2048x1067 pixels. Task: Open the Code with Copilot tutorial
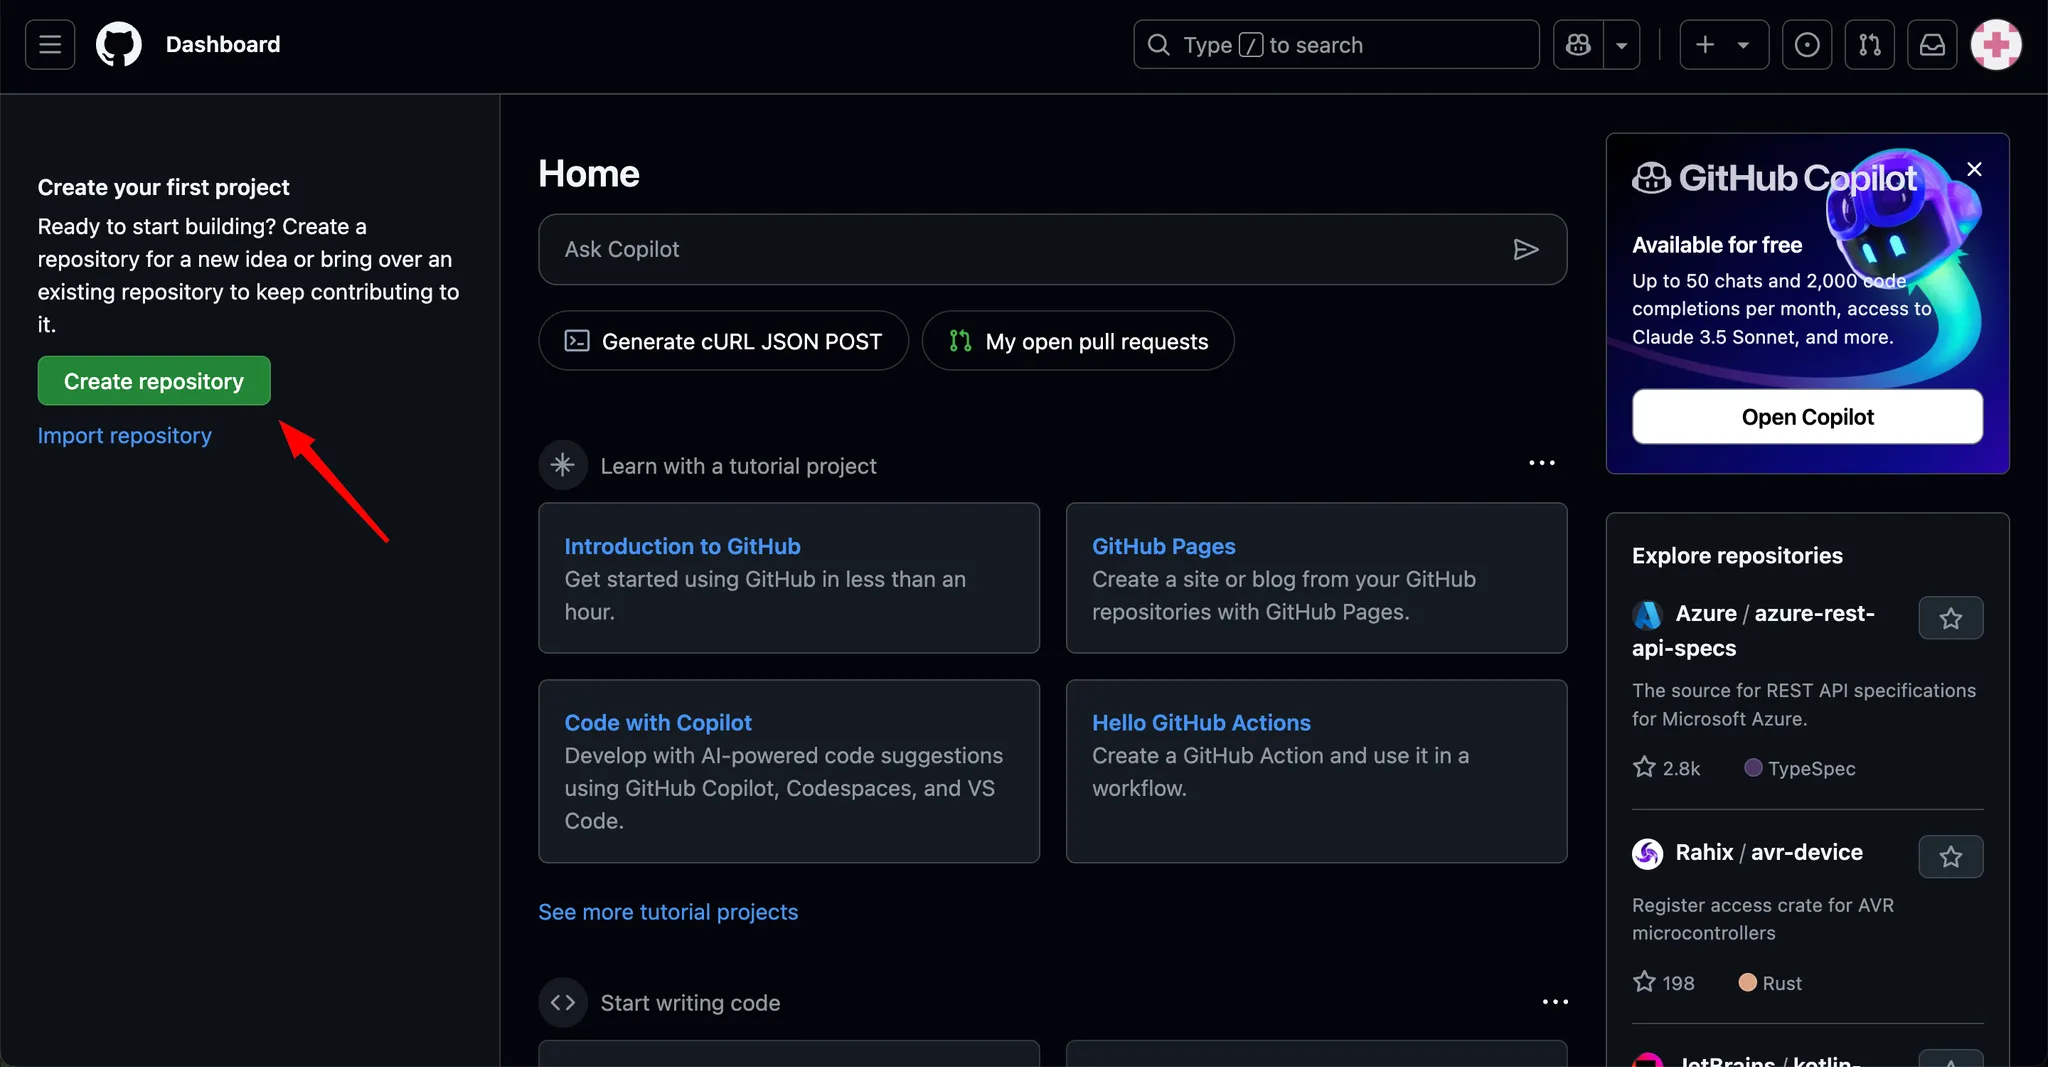[658, 723]
